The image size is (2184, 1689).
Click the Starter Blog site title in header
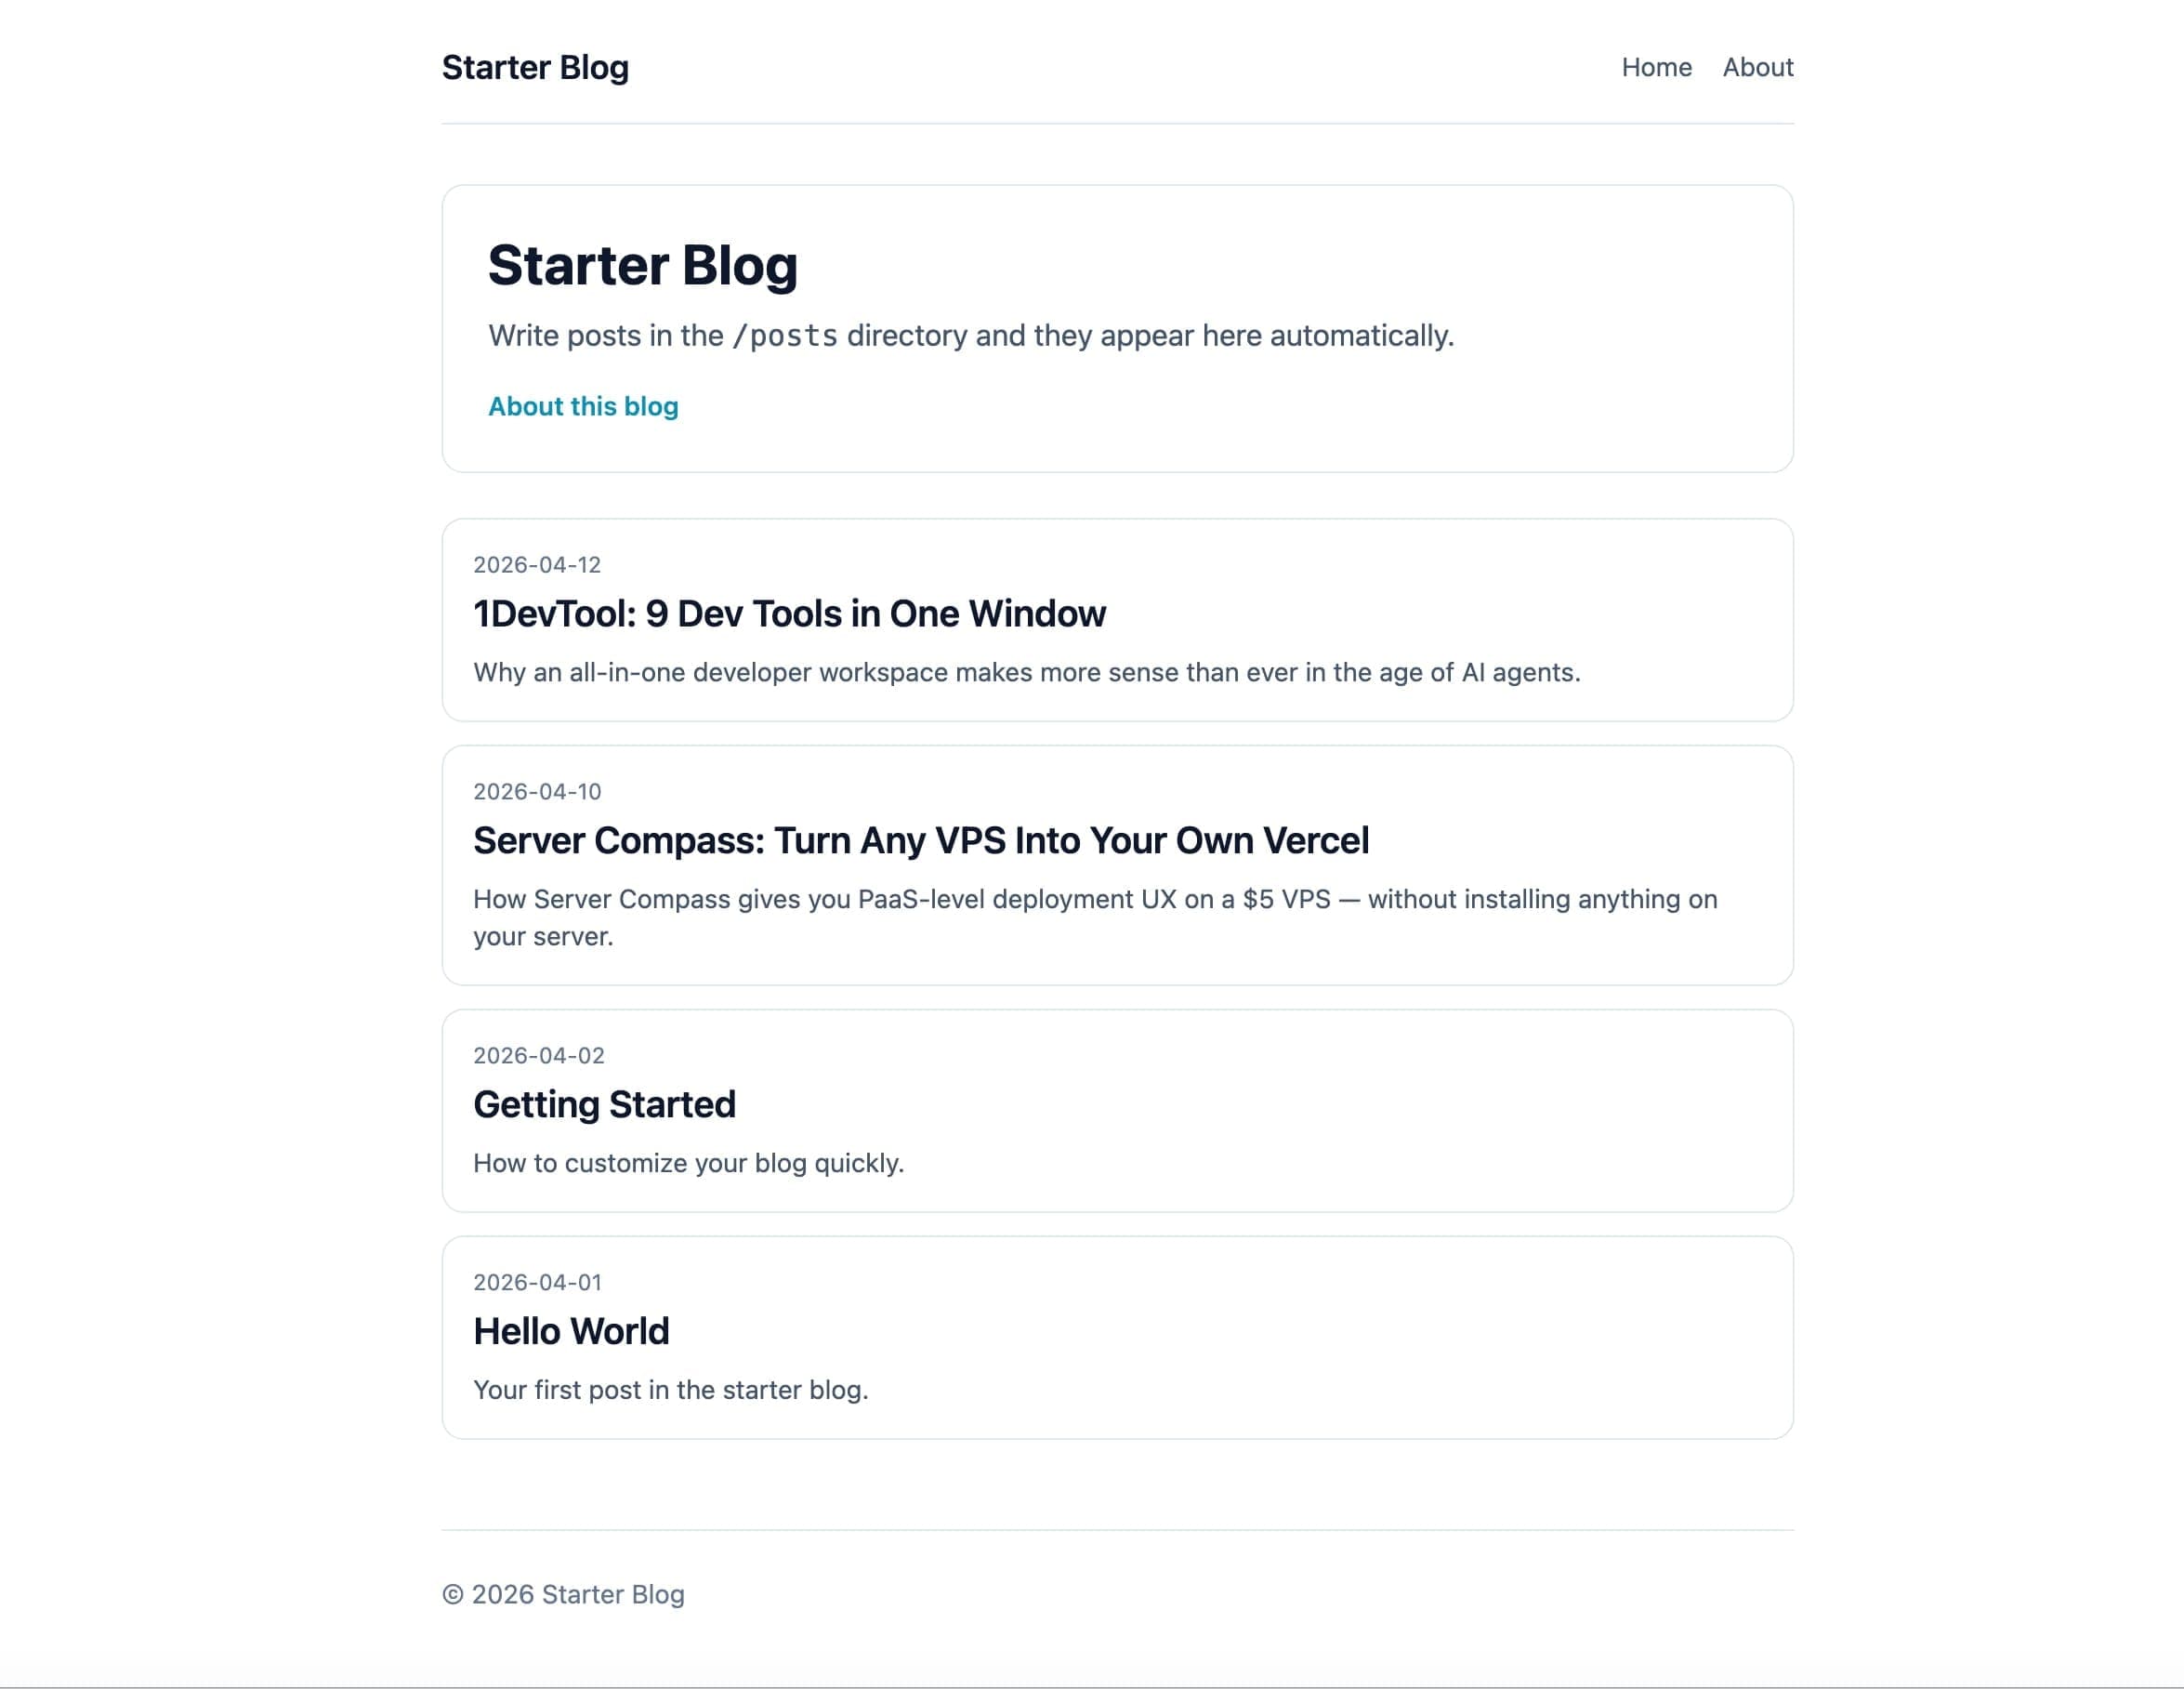pos(535,67)
